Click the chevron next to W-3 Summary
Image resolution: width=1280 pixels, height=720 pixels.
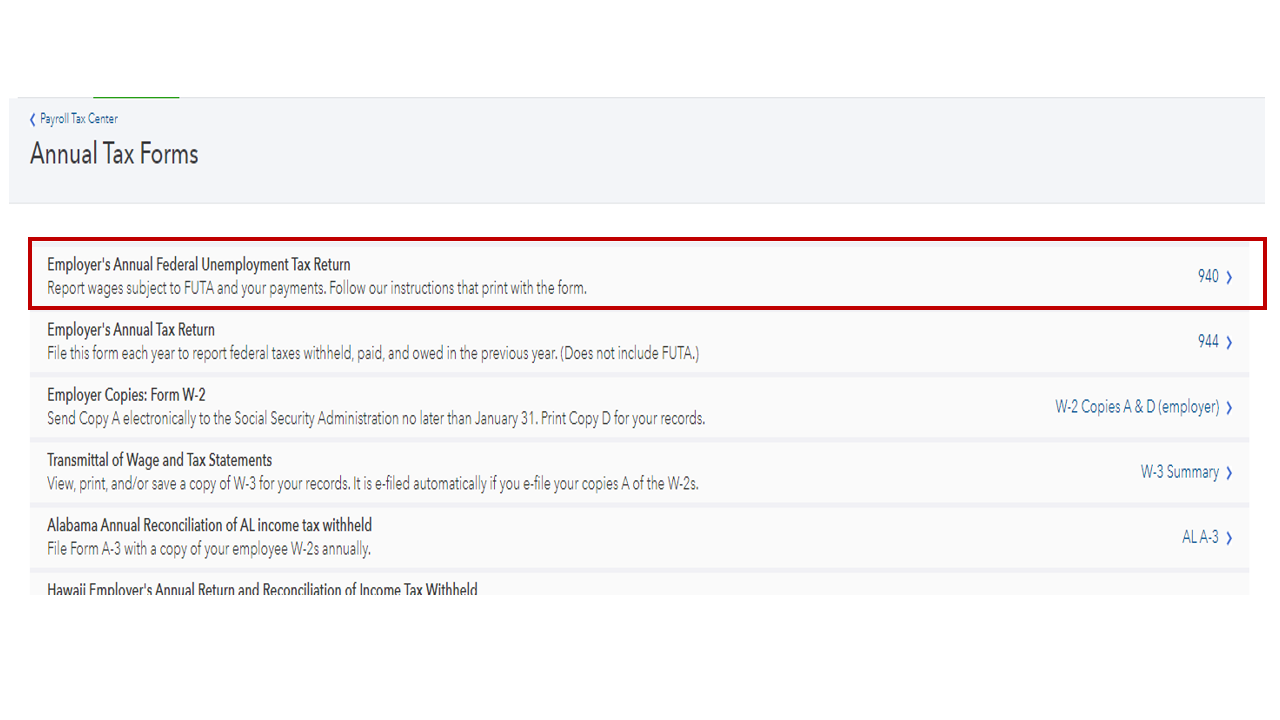pyautogui.click(x=1229, y=473)
